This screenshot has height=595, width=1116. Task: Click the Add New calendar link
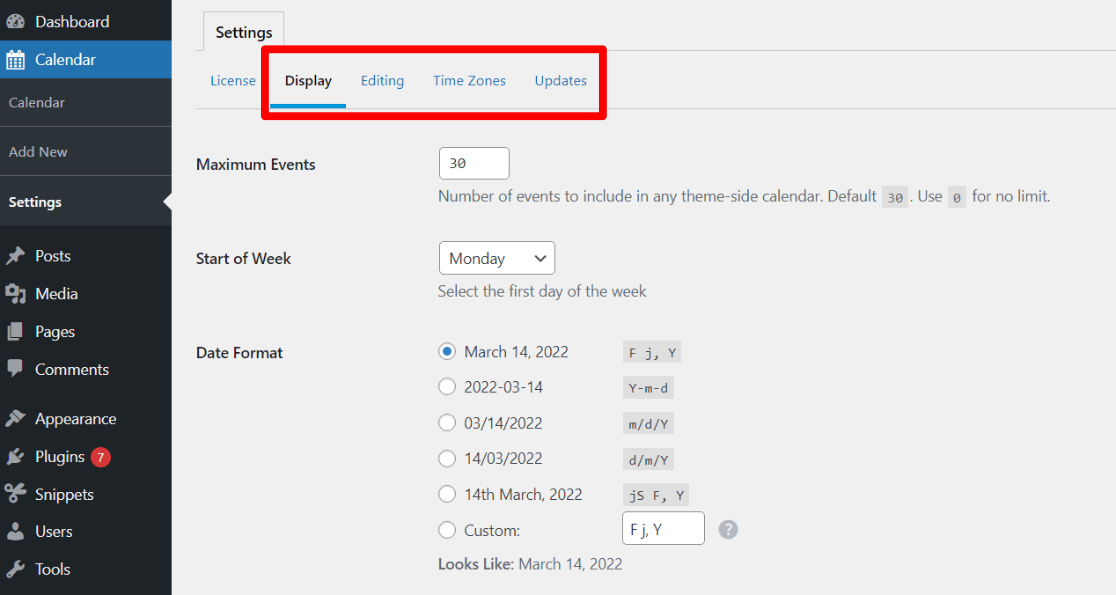(x=38, y=151)
